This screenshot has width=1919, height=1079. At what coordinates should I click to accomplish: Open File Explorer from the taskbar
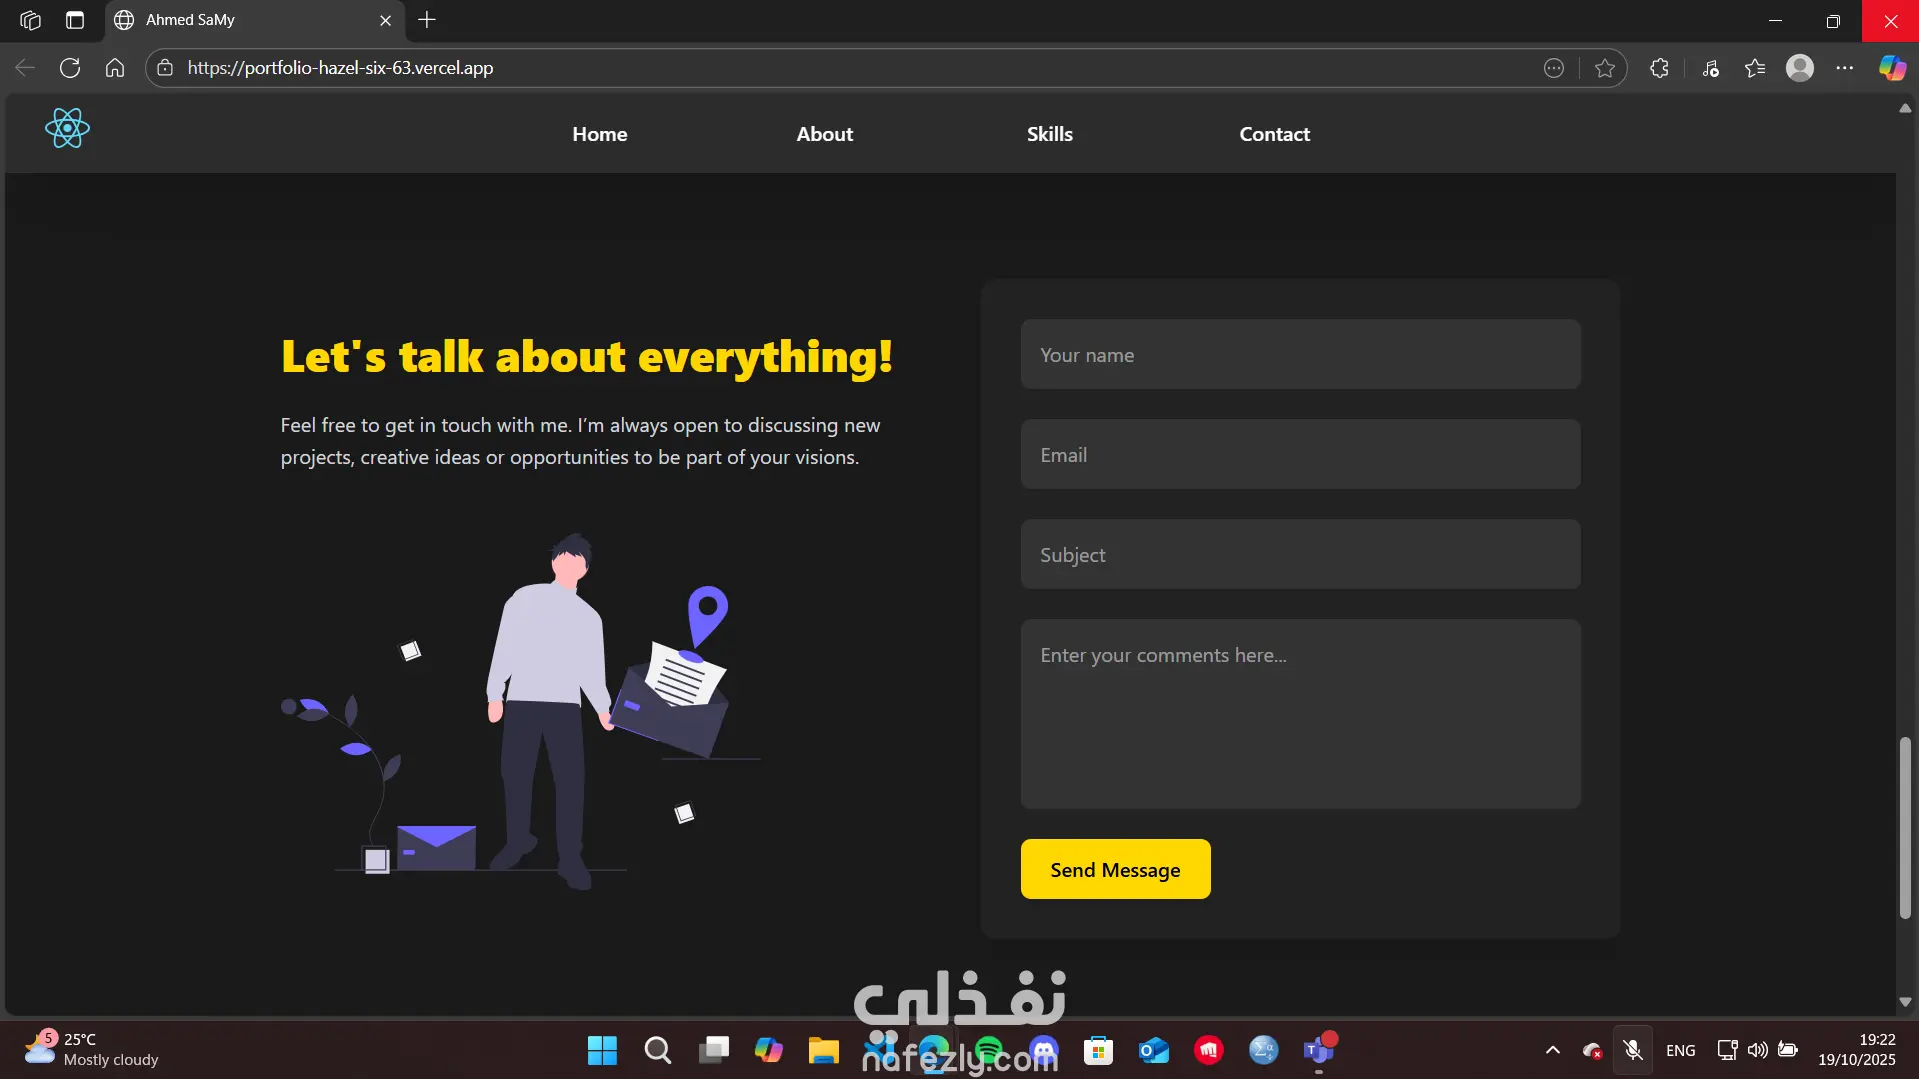(824, 1051)
